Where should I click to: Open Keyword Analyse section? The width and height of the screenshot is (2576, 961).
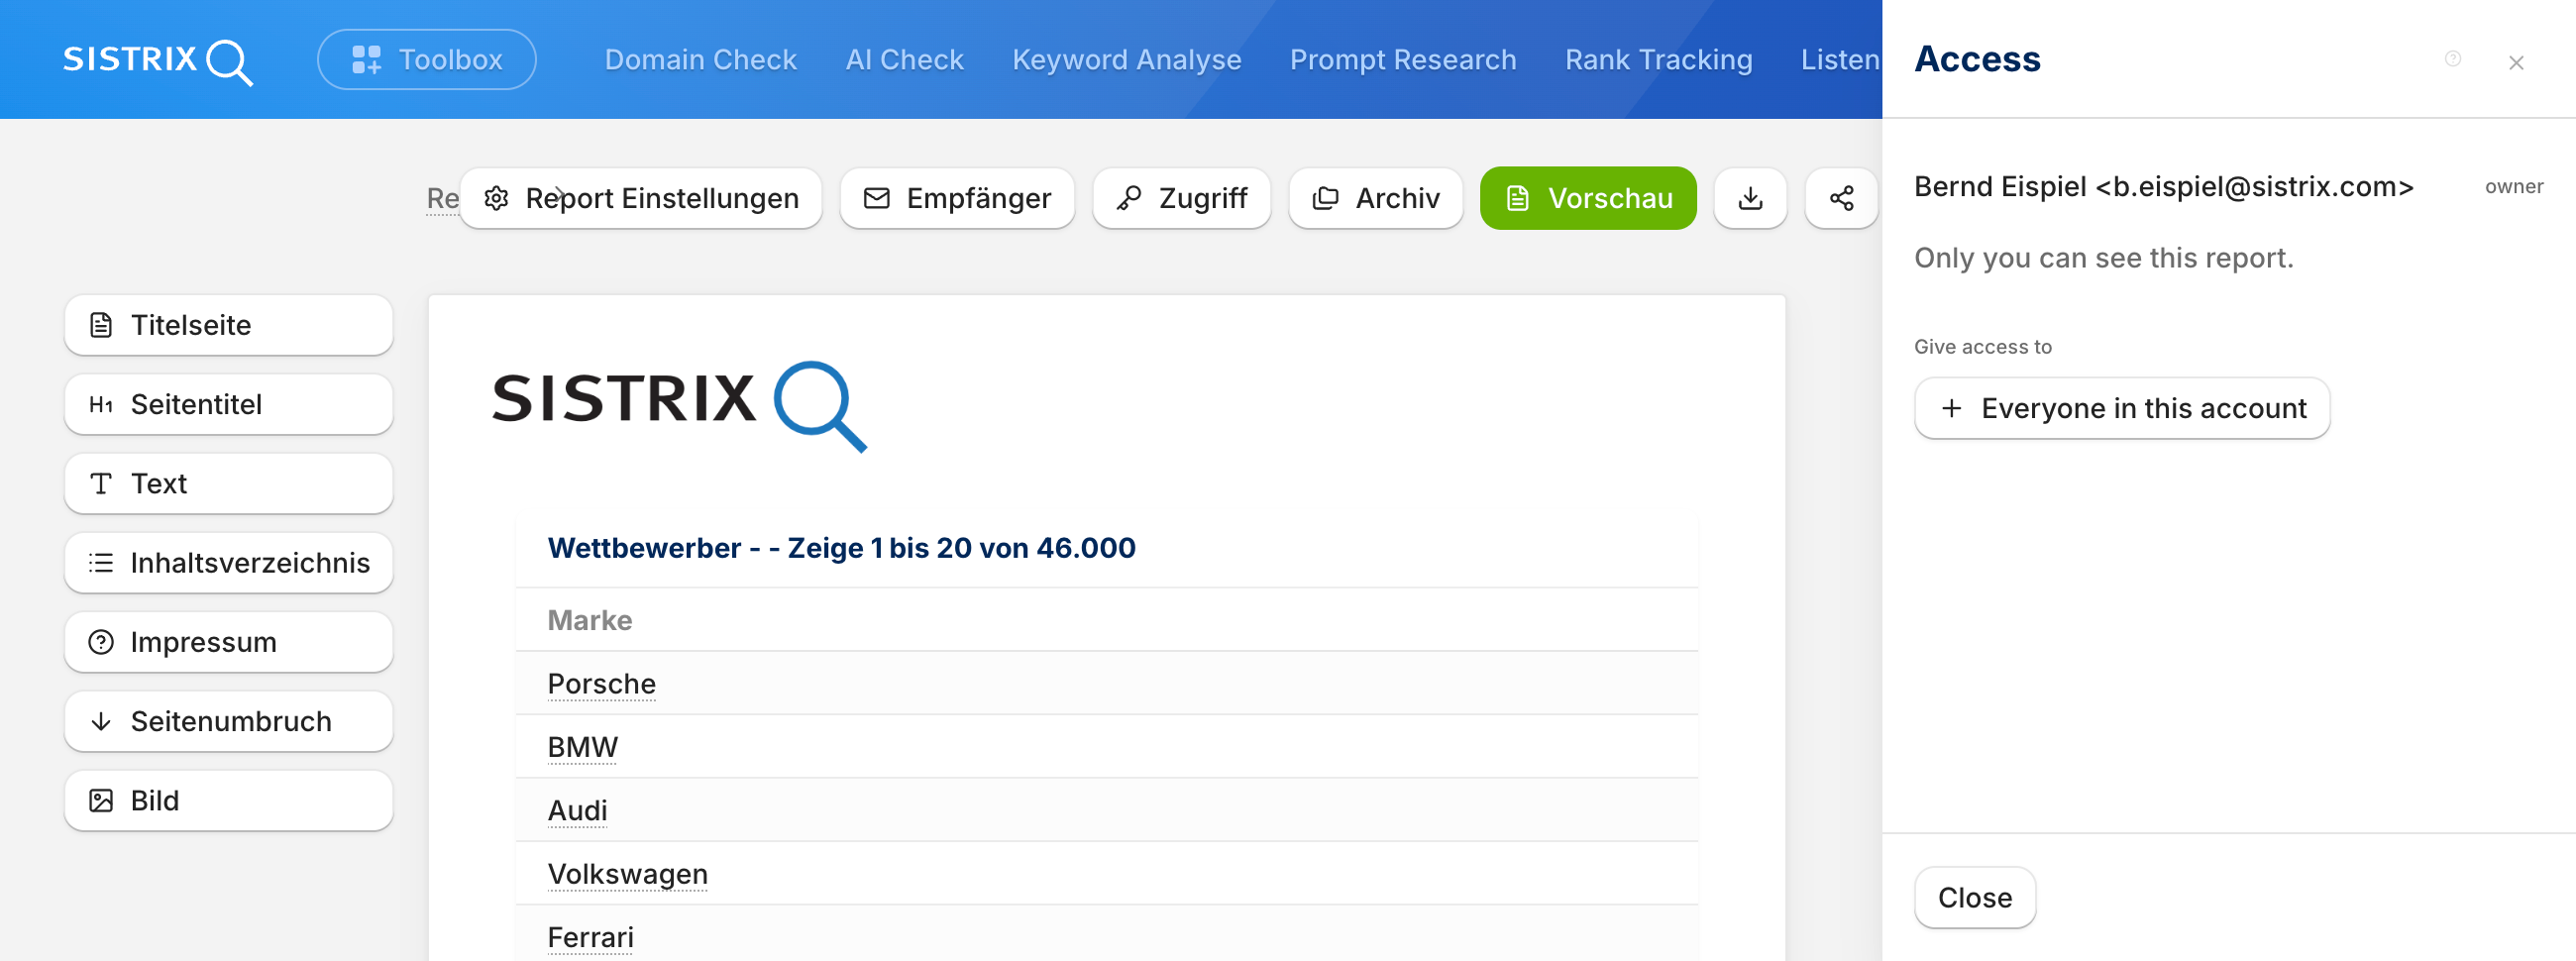[1126, 60]
